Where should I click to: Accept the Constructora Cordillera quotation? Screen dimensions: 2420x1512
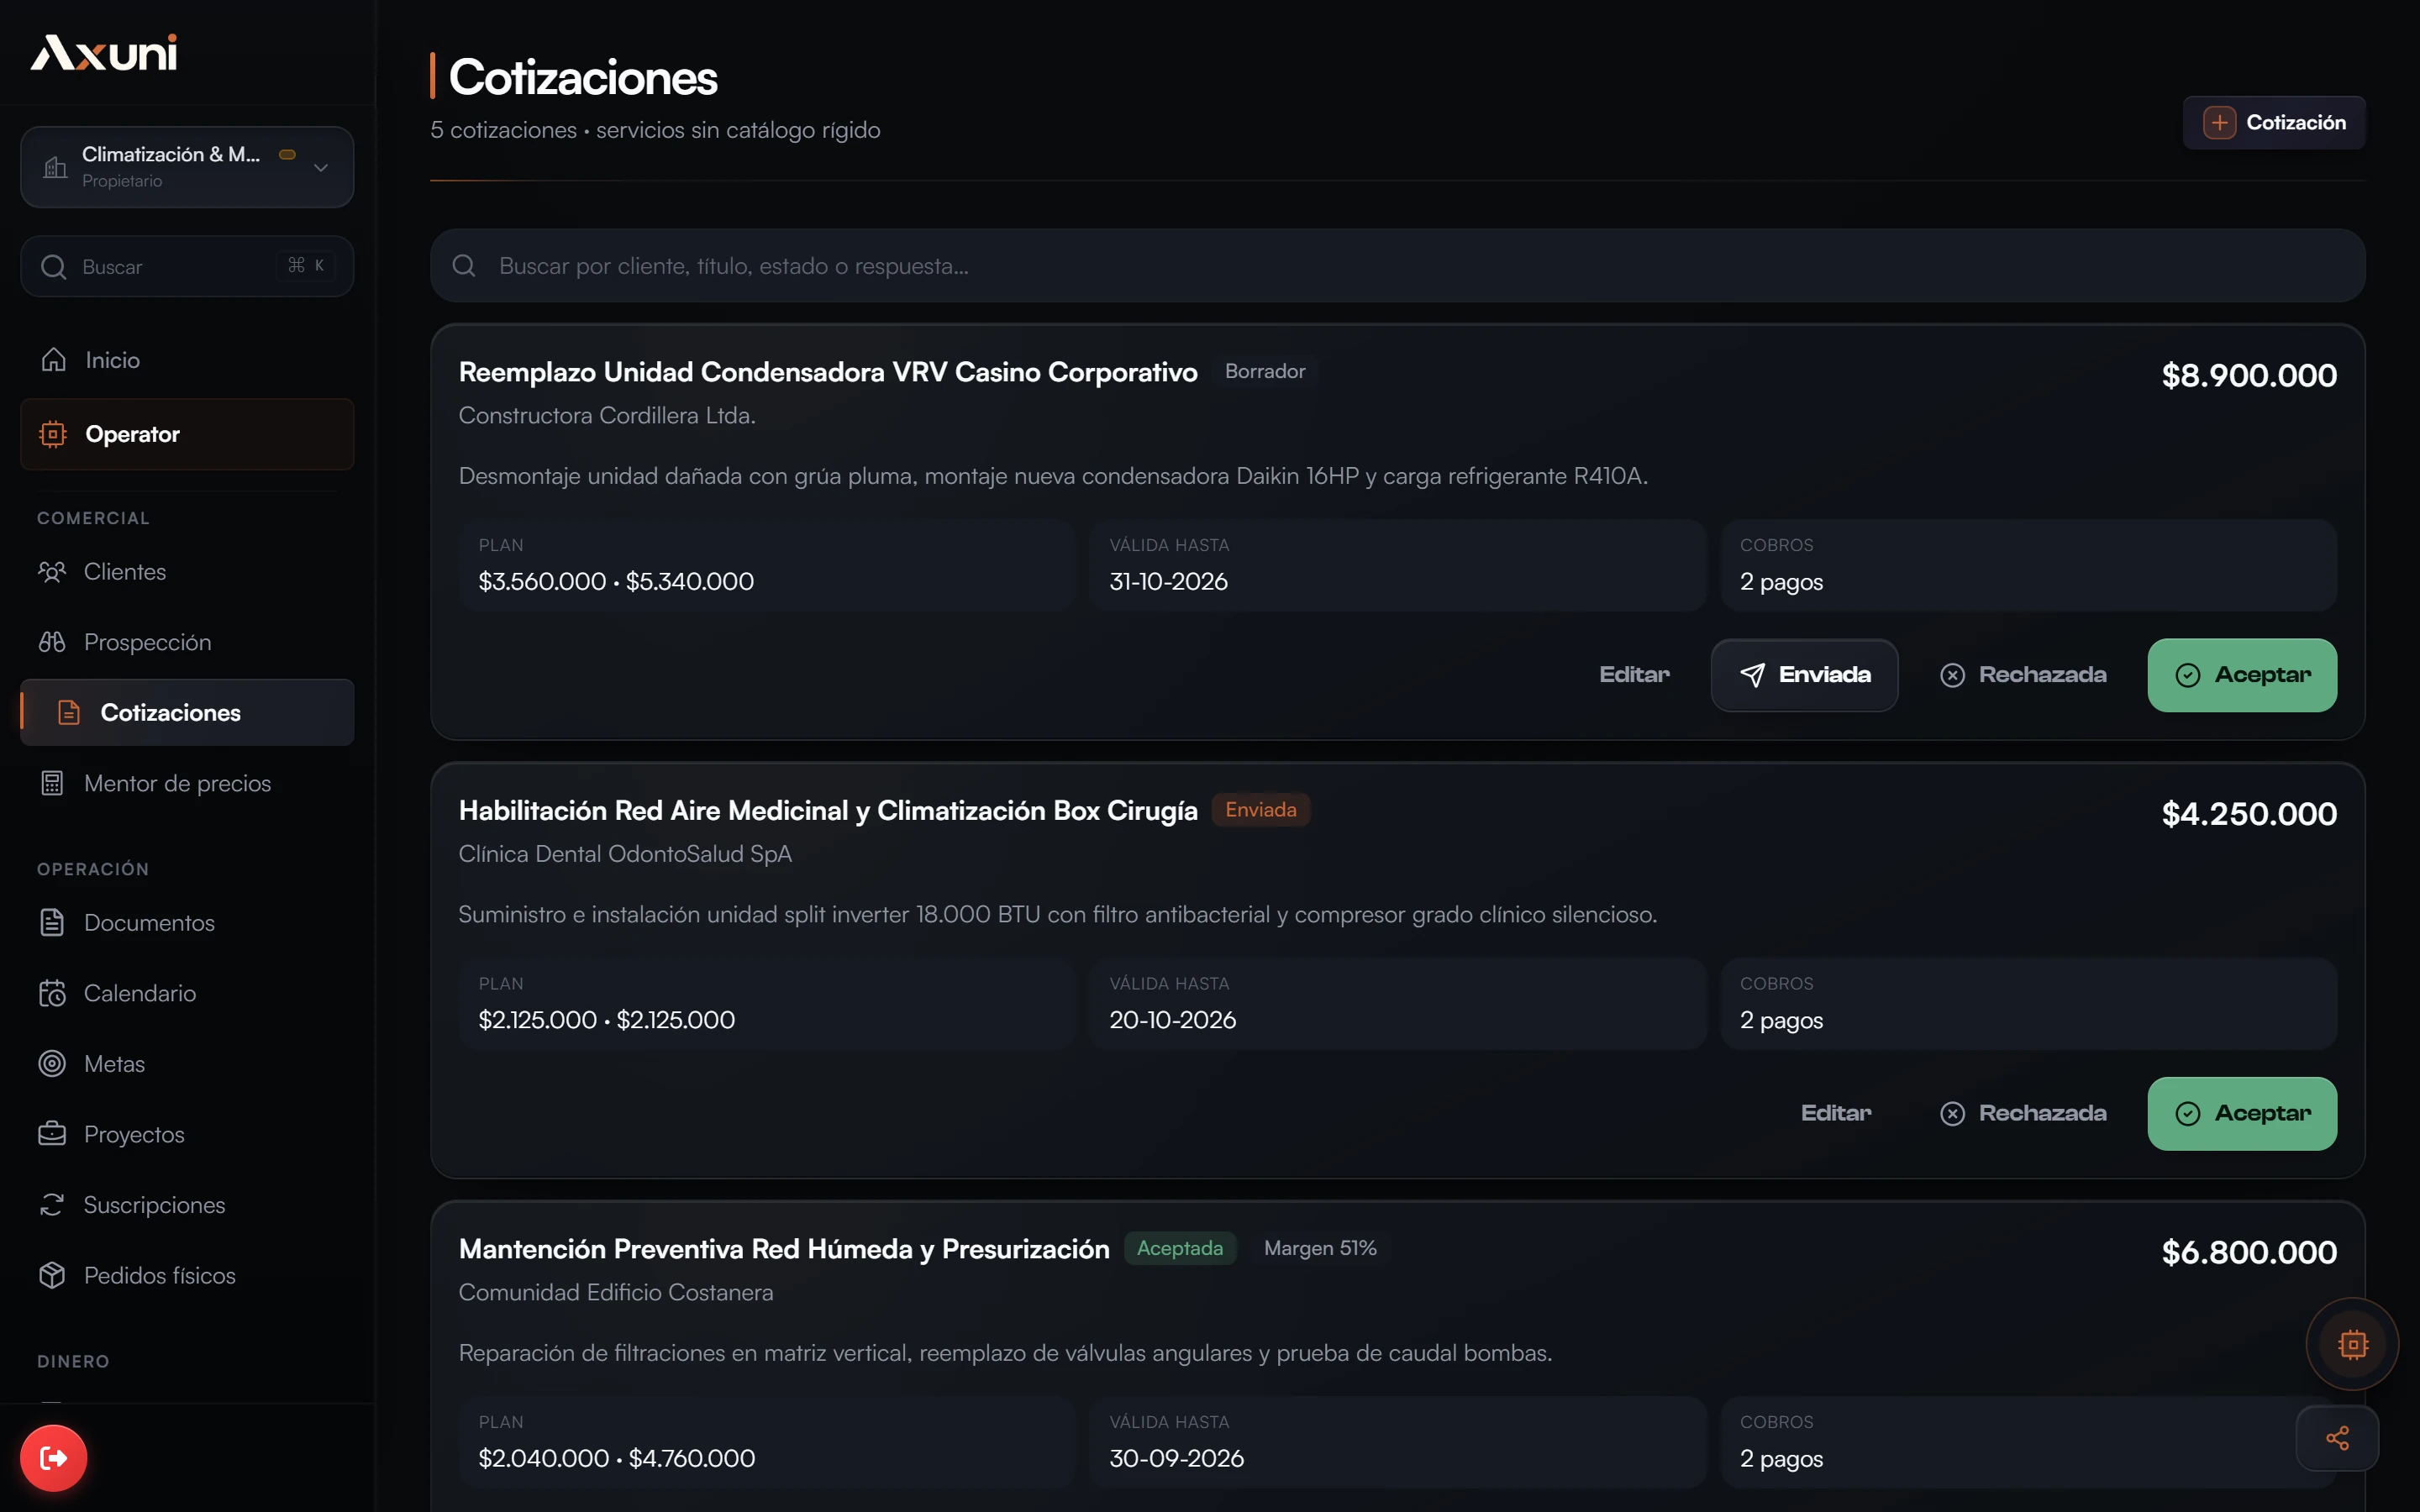coord(2242,675)
